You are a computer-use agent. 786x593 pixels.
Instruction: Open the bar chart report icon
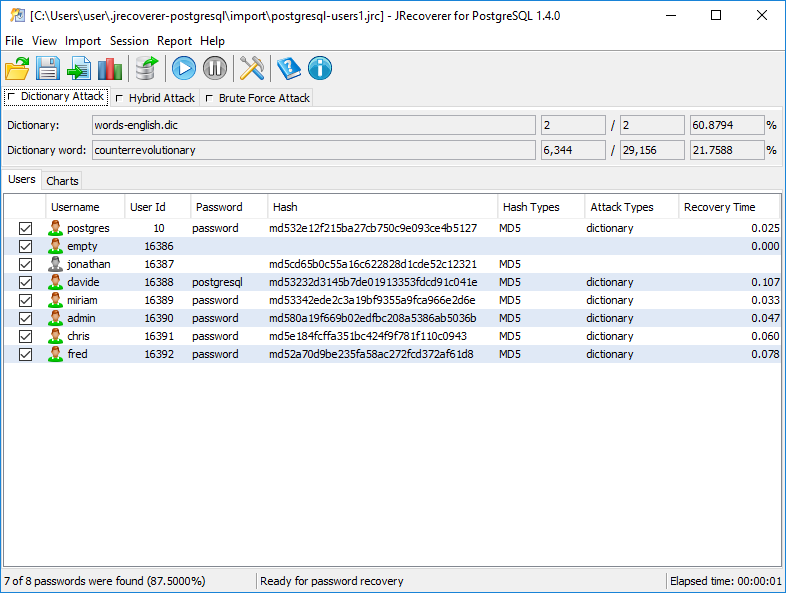(110, 69)
